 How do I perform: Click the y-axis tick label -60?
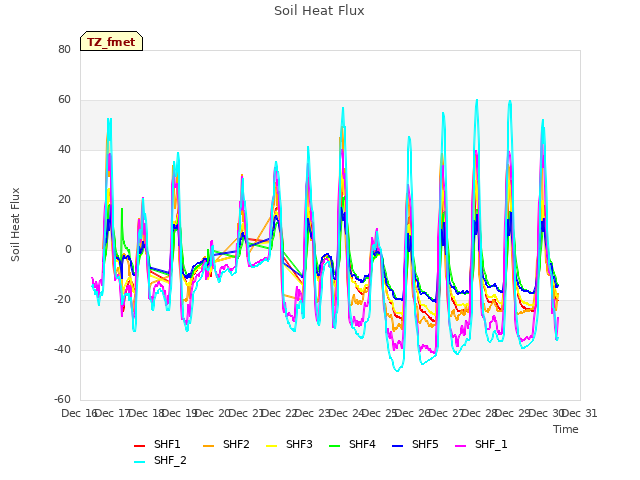tap(63, 400)
